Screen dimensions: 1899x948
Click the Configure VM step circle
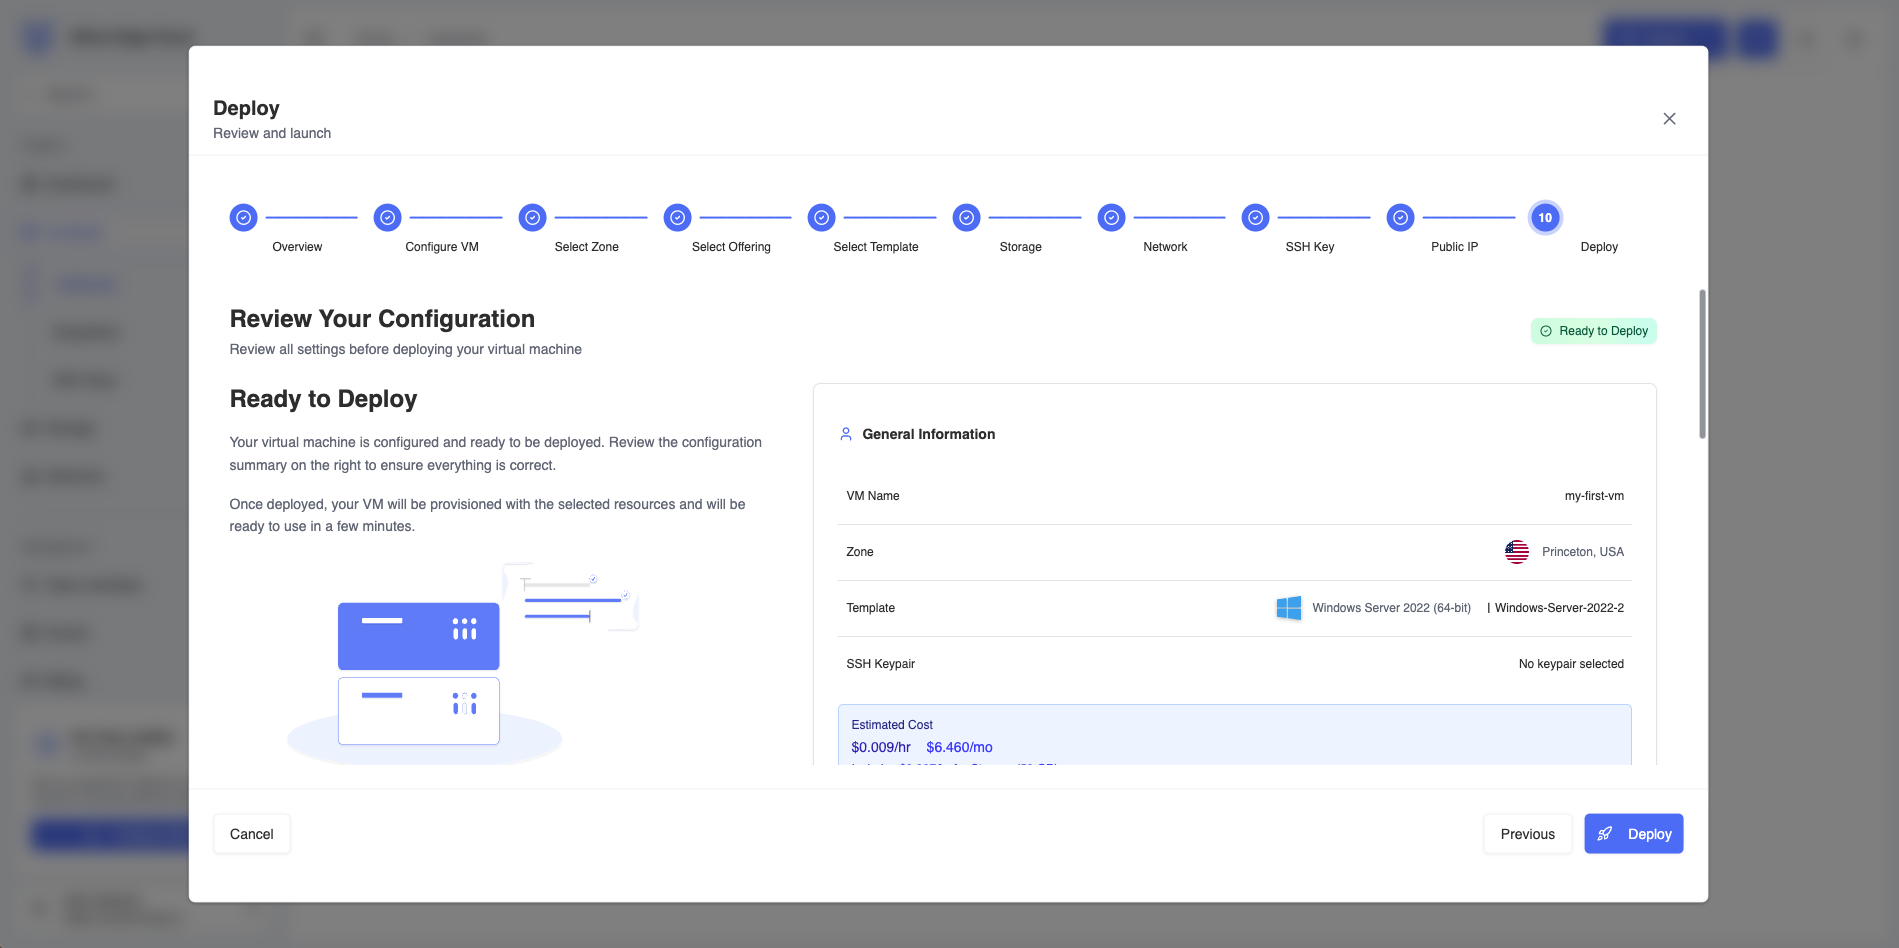[387, 217]
